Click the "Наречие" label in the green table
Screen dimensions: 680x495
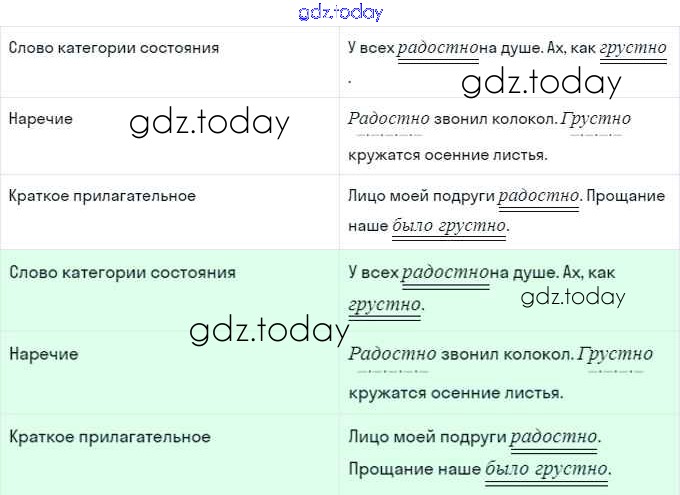[43, 354]
